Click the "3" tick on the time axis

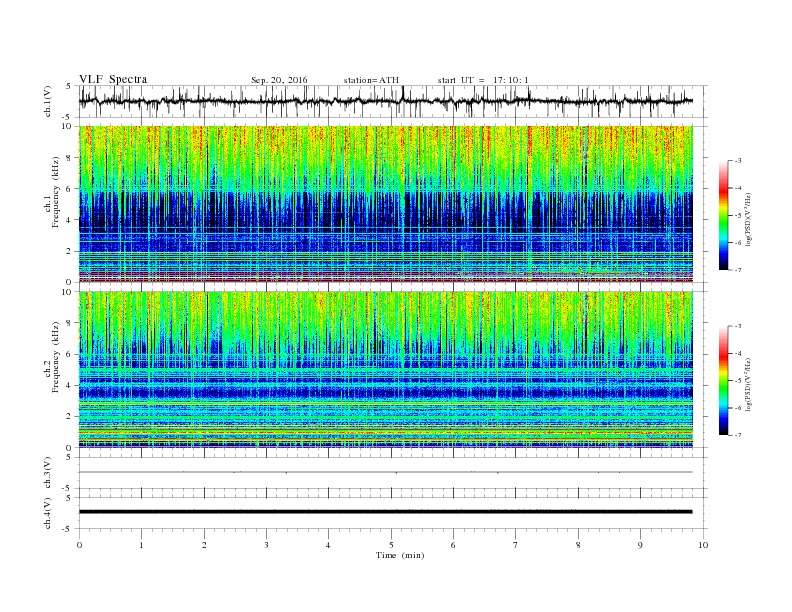pyautogui.click(x=267, y=545)
